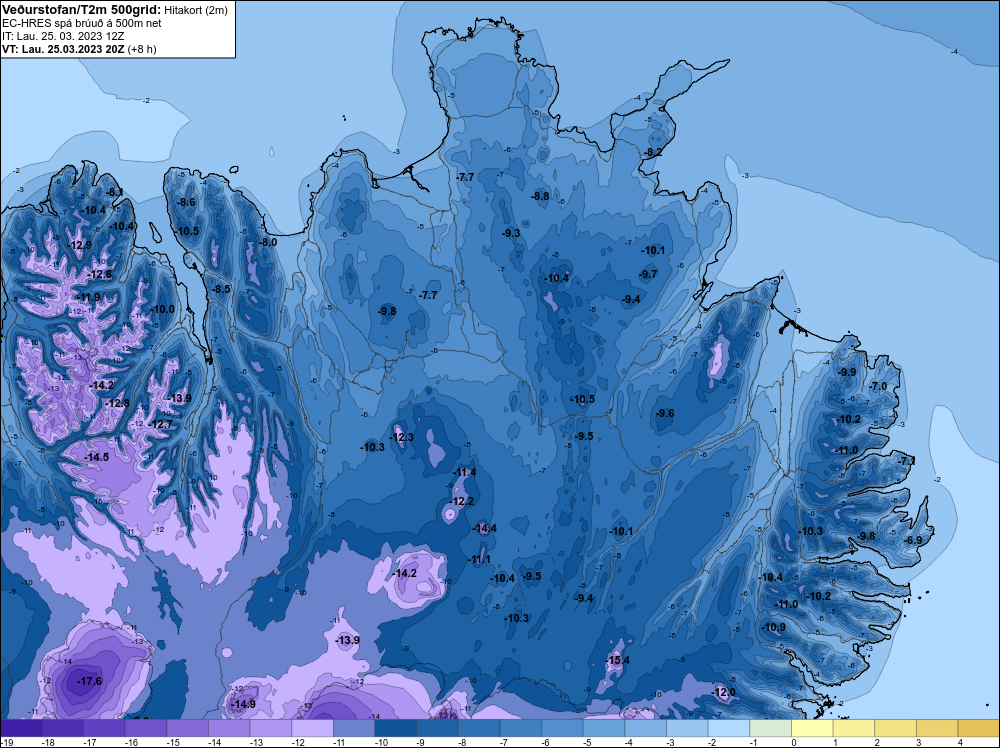Image resolution: width=1000 pixels, height=748 pixels.
Task: Click the -11.9 temperature value
Action: [x=89, y=297]
